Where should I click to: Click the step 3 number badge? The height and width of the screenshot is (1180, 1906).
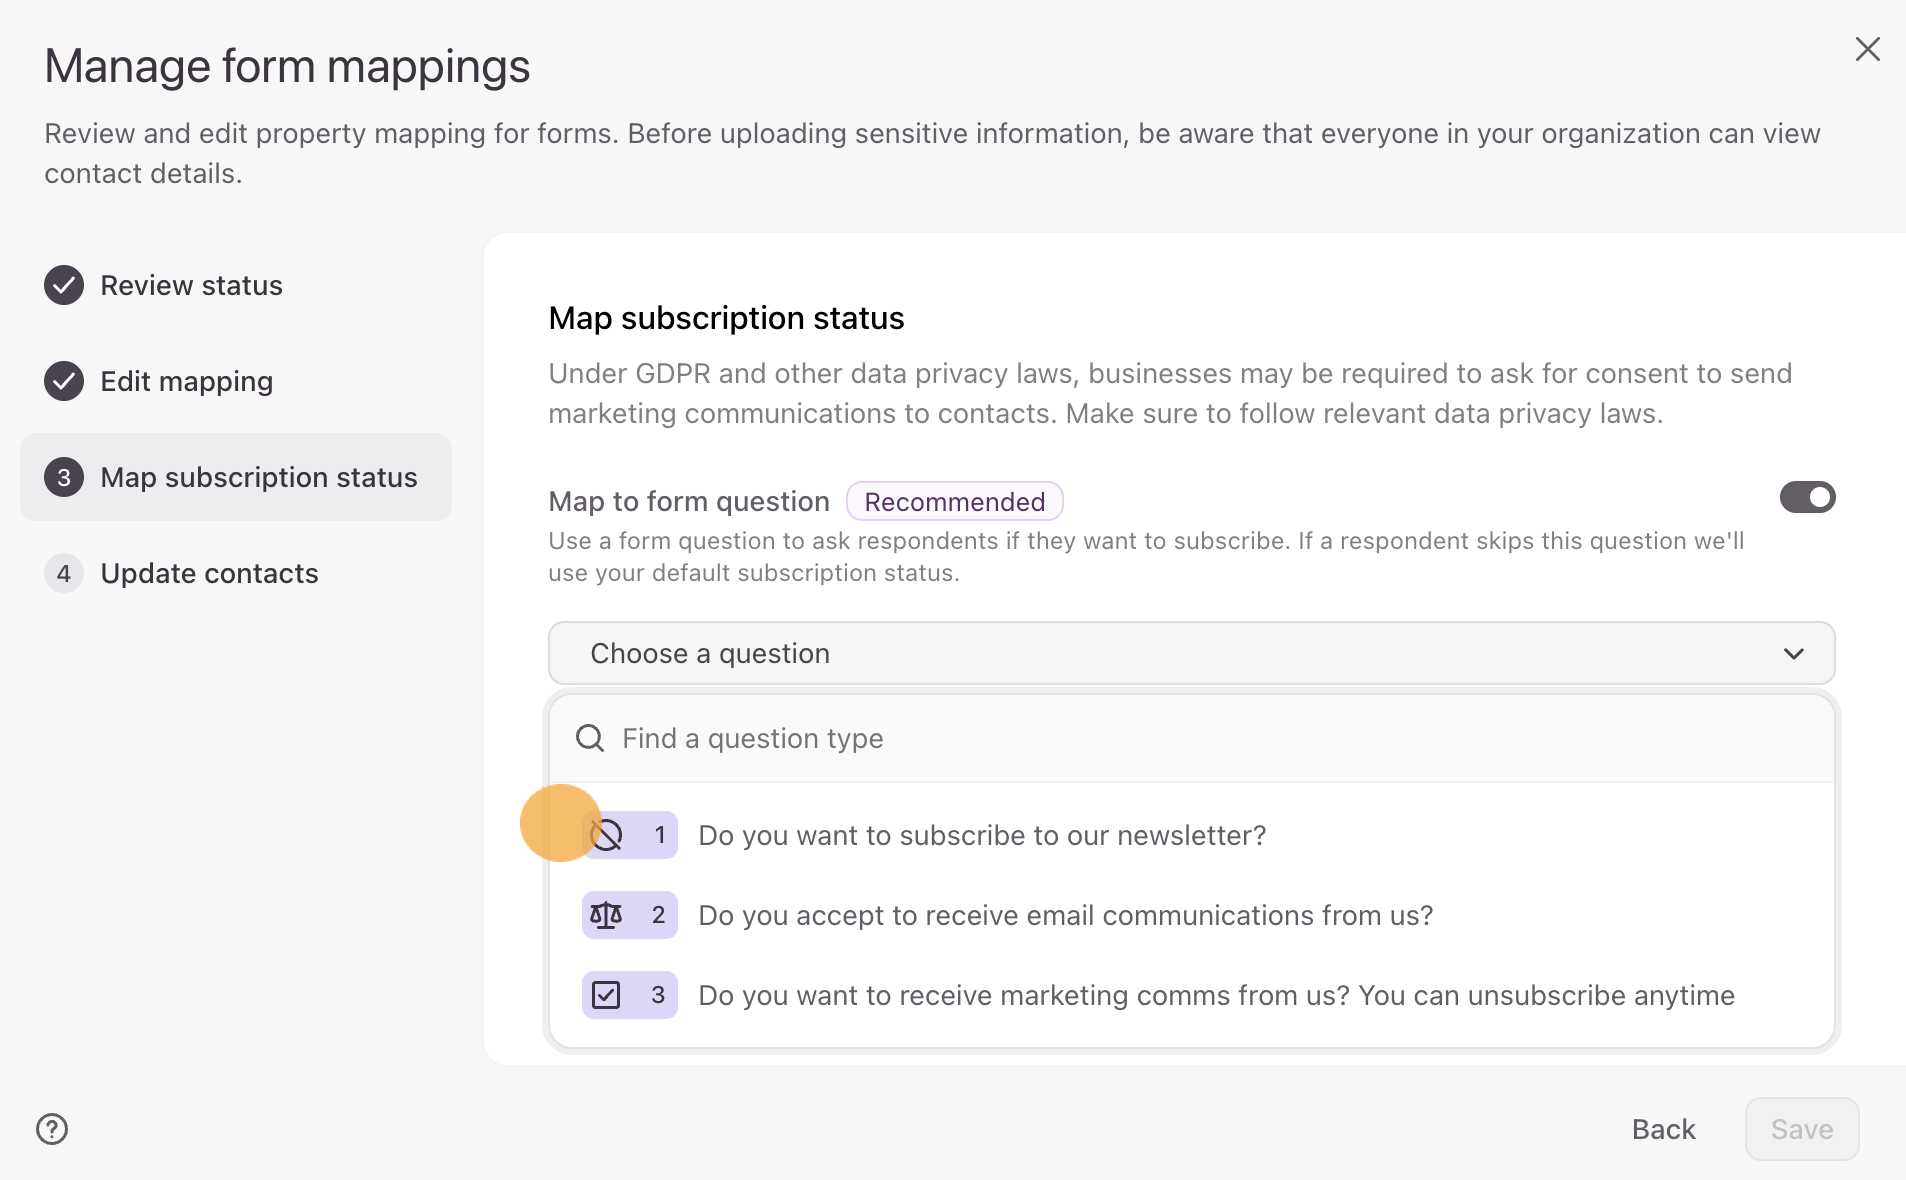[64, 477]
